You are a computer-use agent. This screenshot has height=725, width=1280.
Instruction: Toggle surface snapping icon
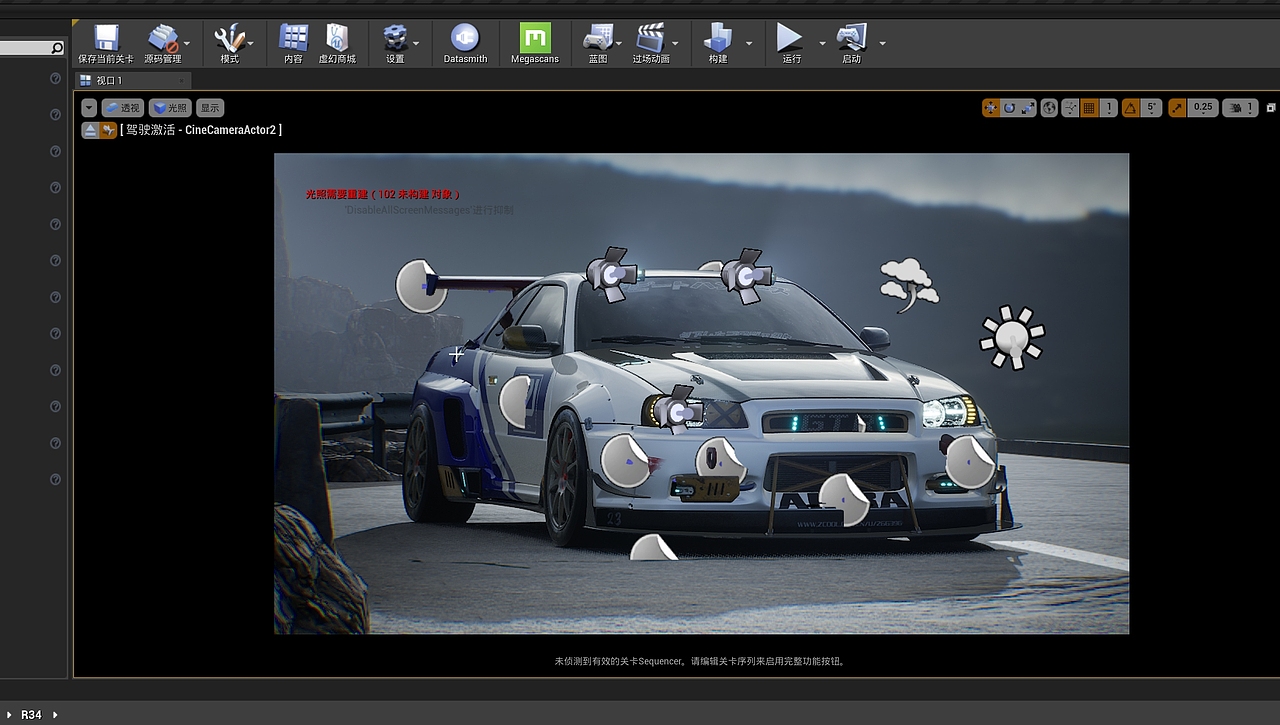point(1071,108)
